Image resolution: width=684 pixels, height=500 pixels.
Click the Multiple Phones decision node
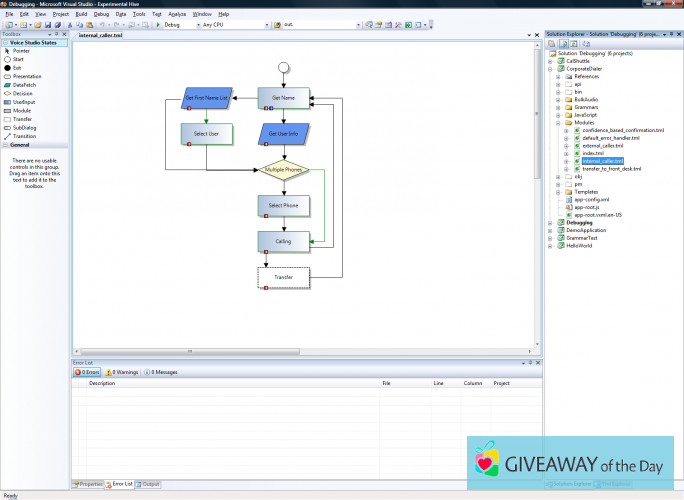[x=283, y=170]
